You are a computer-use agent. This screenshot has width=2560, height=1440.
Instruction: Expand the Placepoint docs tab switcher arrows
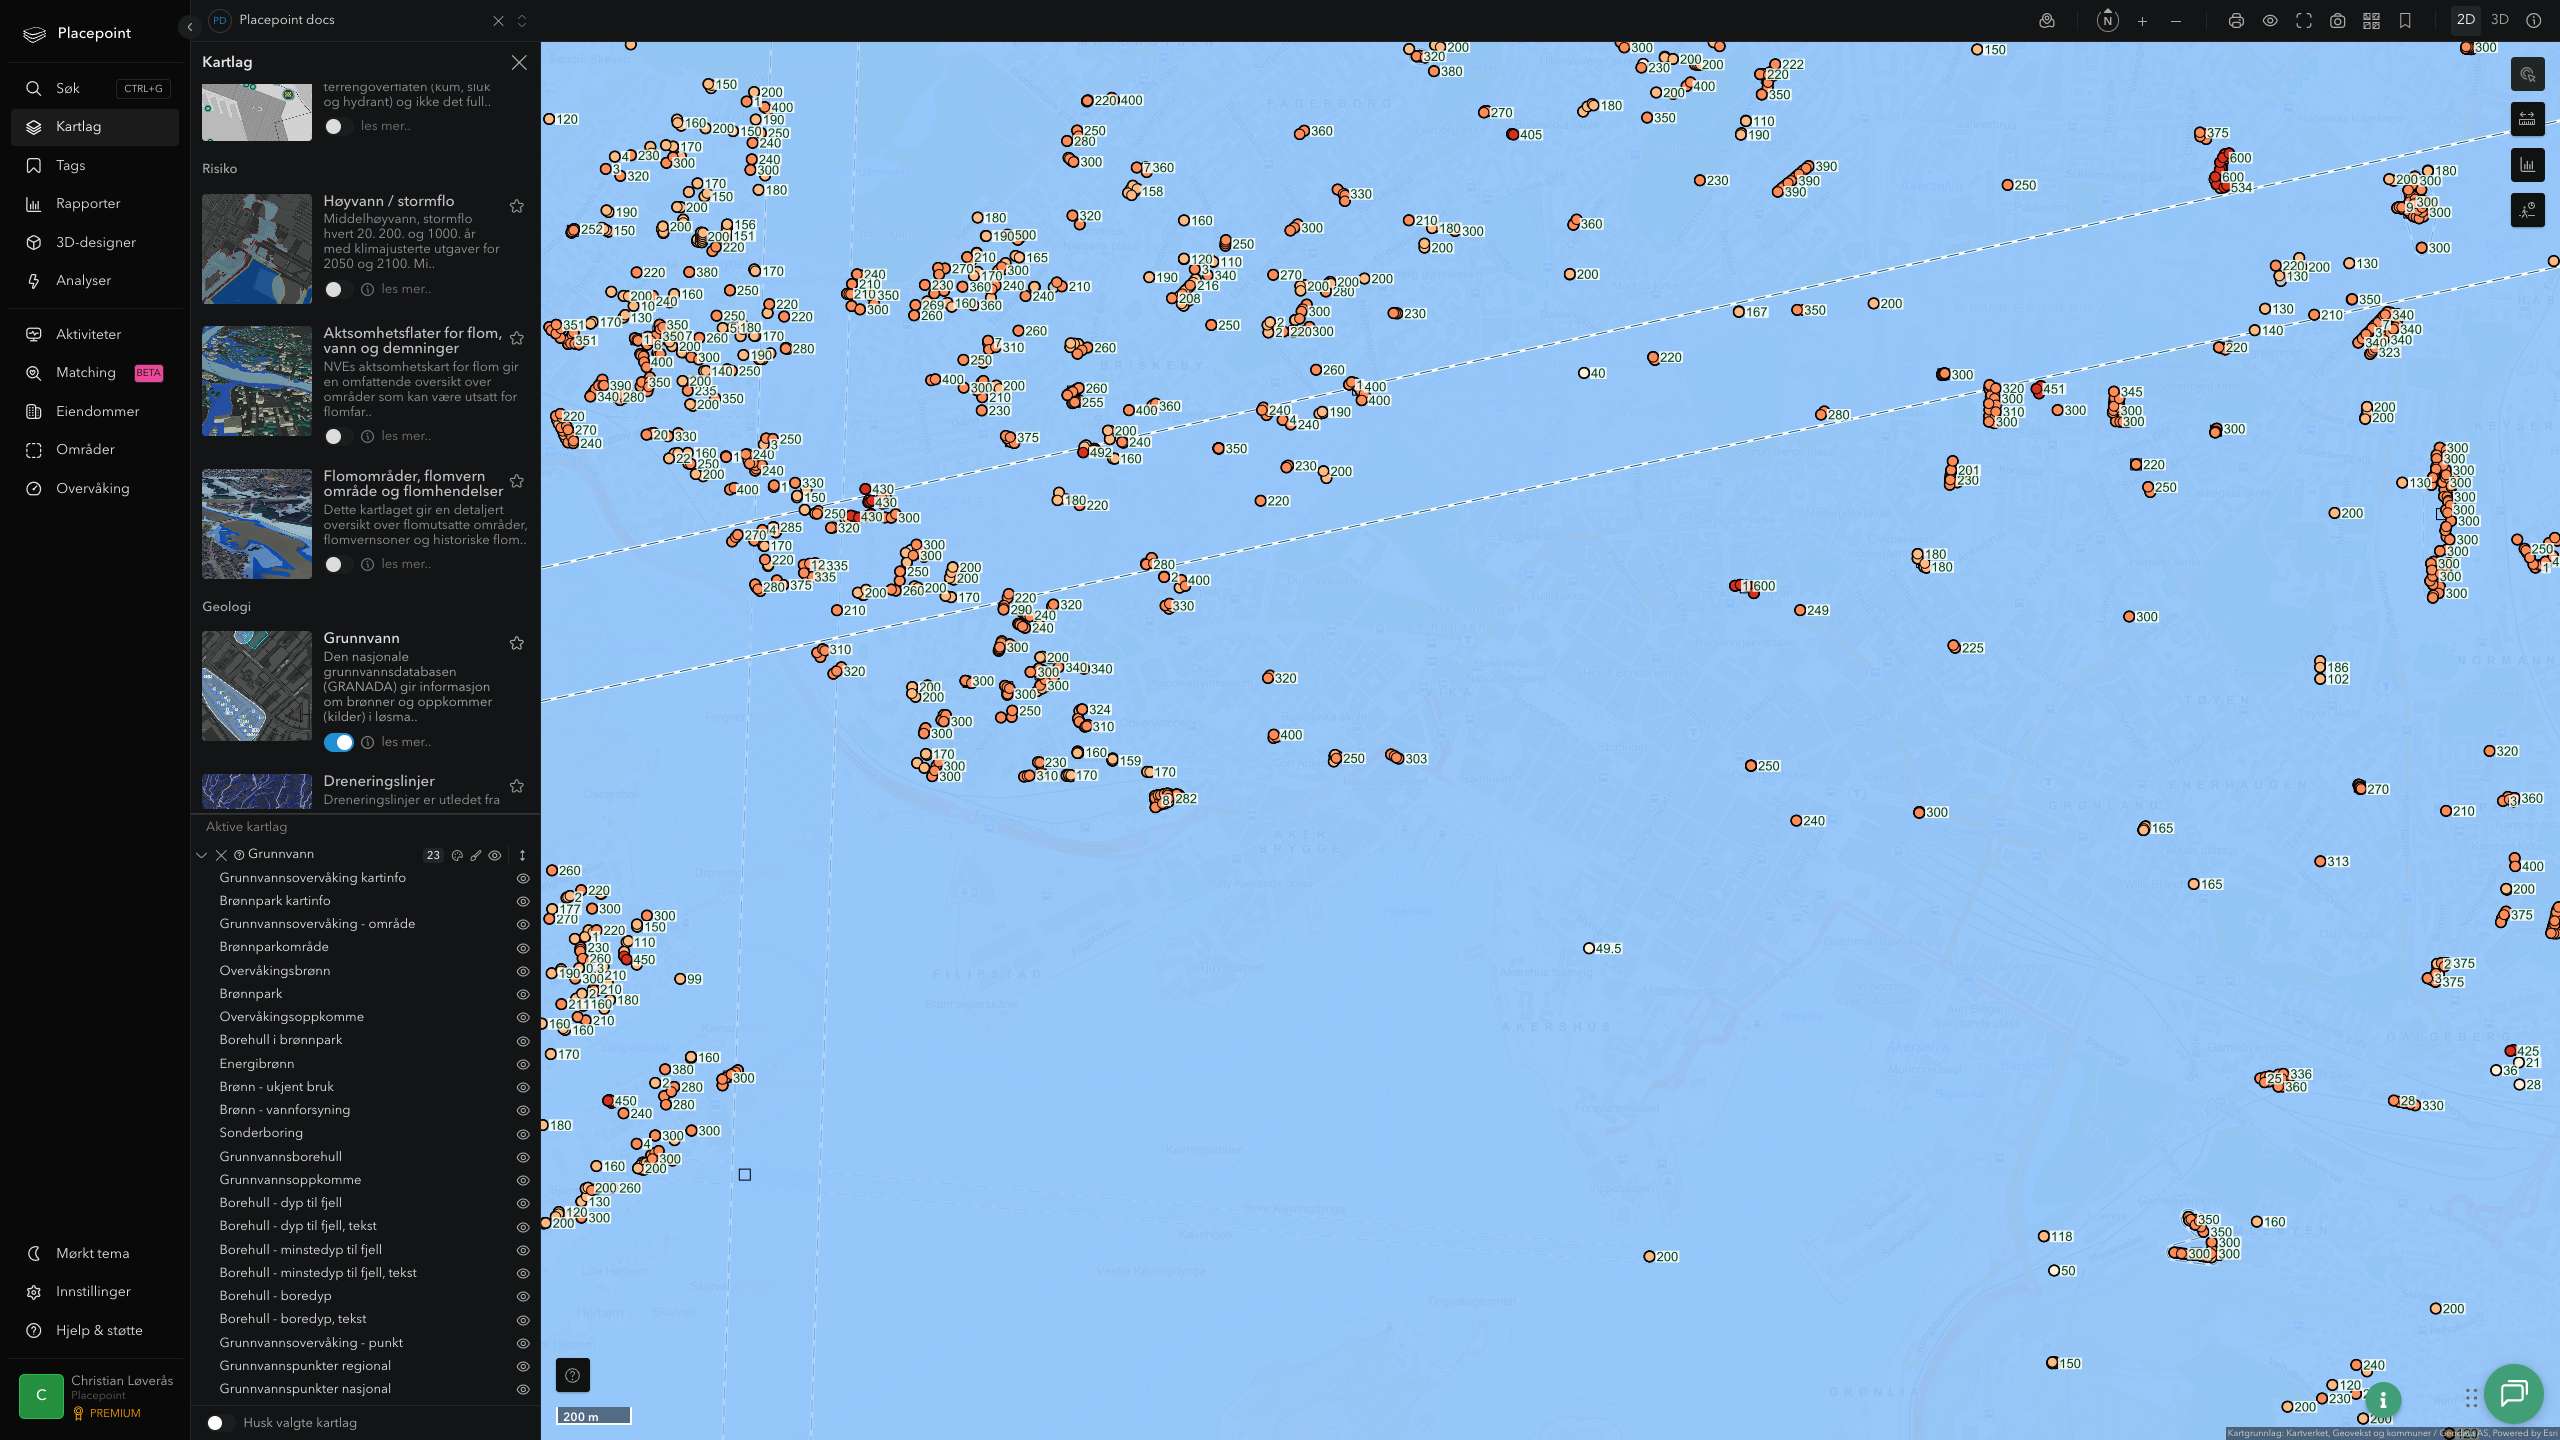pyautogui.click(x=522, y=20)
